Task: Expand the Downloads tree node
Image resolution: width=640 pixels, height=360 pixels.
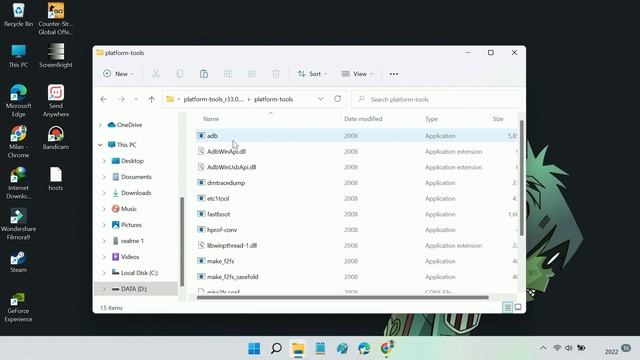Action: tap(104, 193)
